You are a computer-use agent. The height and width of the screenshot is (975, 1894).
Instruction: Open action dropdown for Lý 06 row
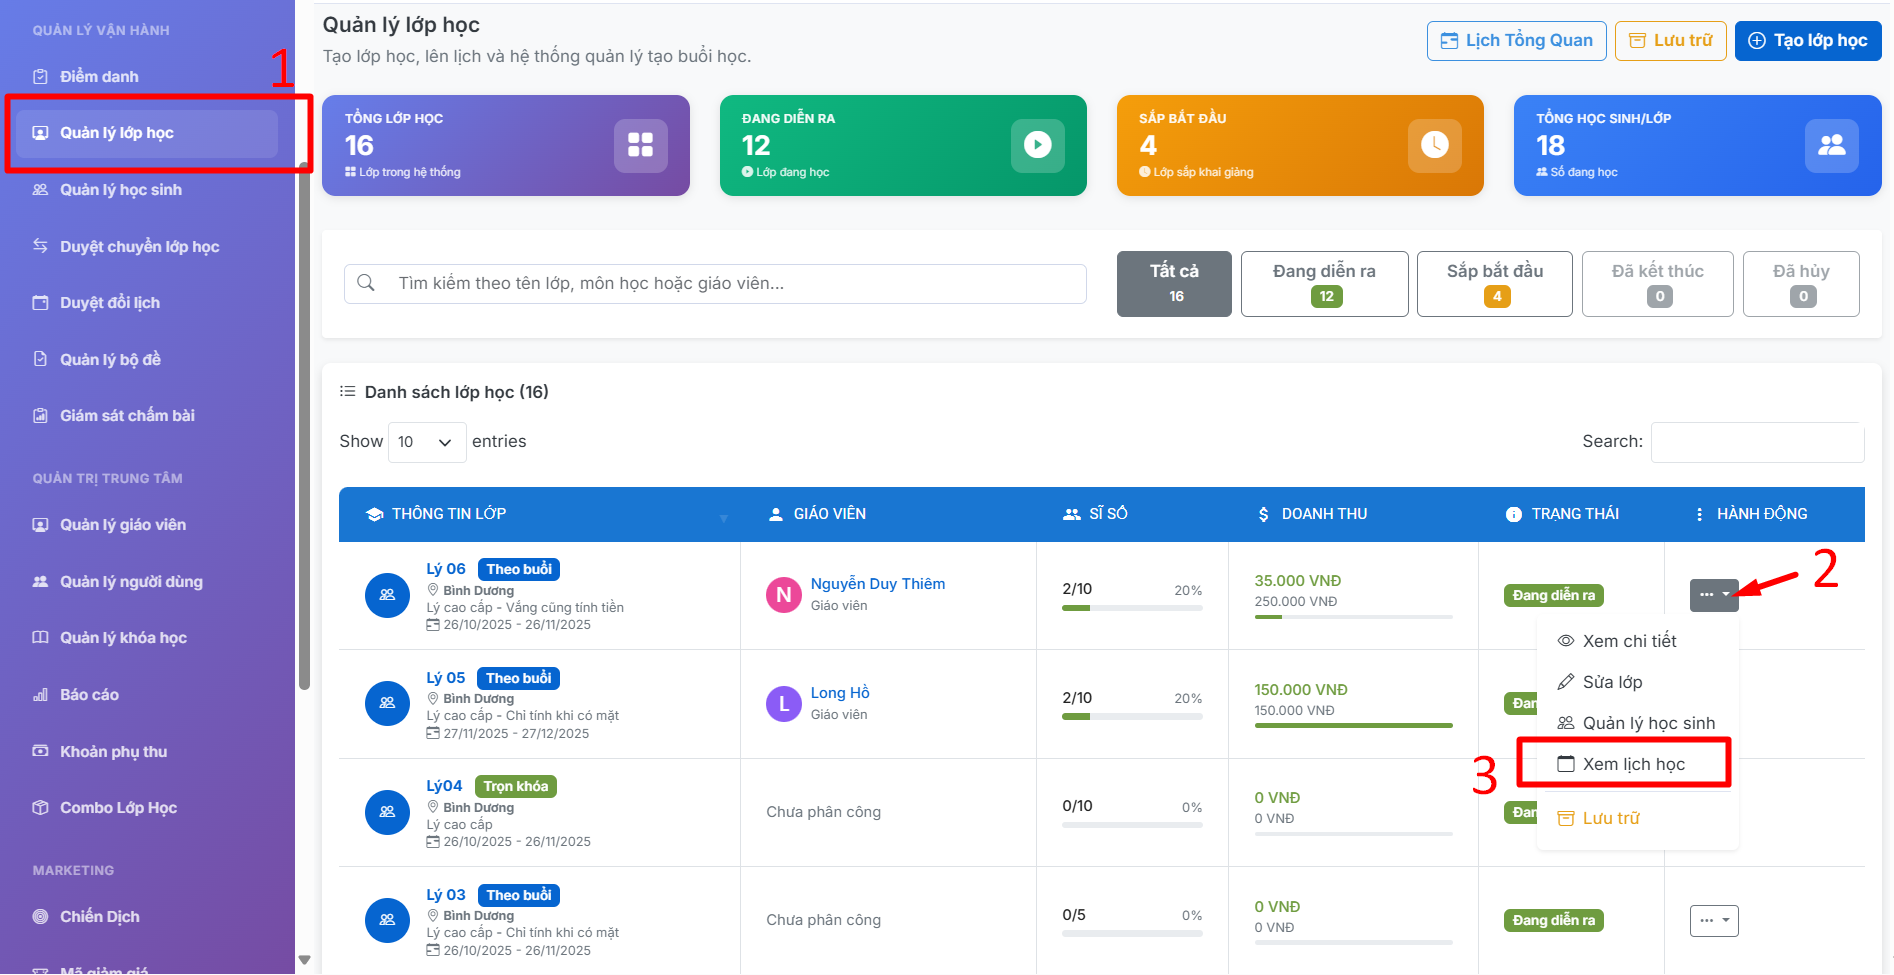tap(1714, 595)
